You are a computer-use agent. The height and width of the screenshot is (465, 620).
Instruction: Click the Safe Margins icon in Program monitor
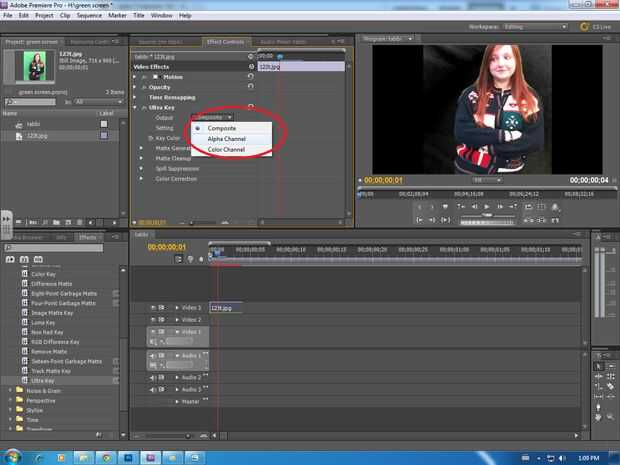pos(541,206)
